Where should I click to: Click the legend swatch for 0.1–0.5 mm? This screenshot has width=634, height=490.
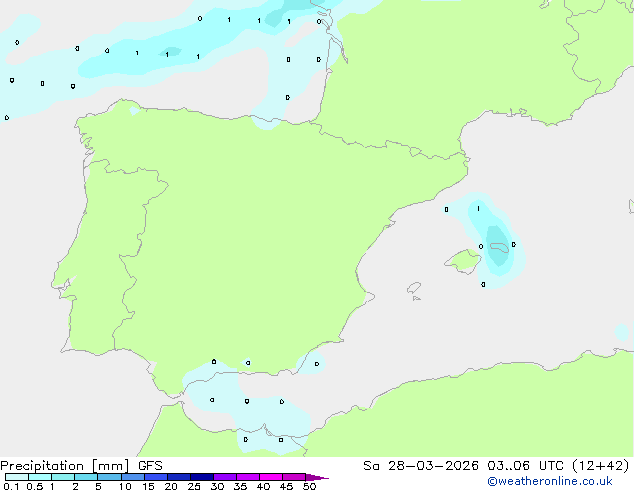pos(17,477)
